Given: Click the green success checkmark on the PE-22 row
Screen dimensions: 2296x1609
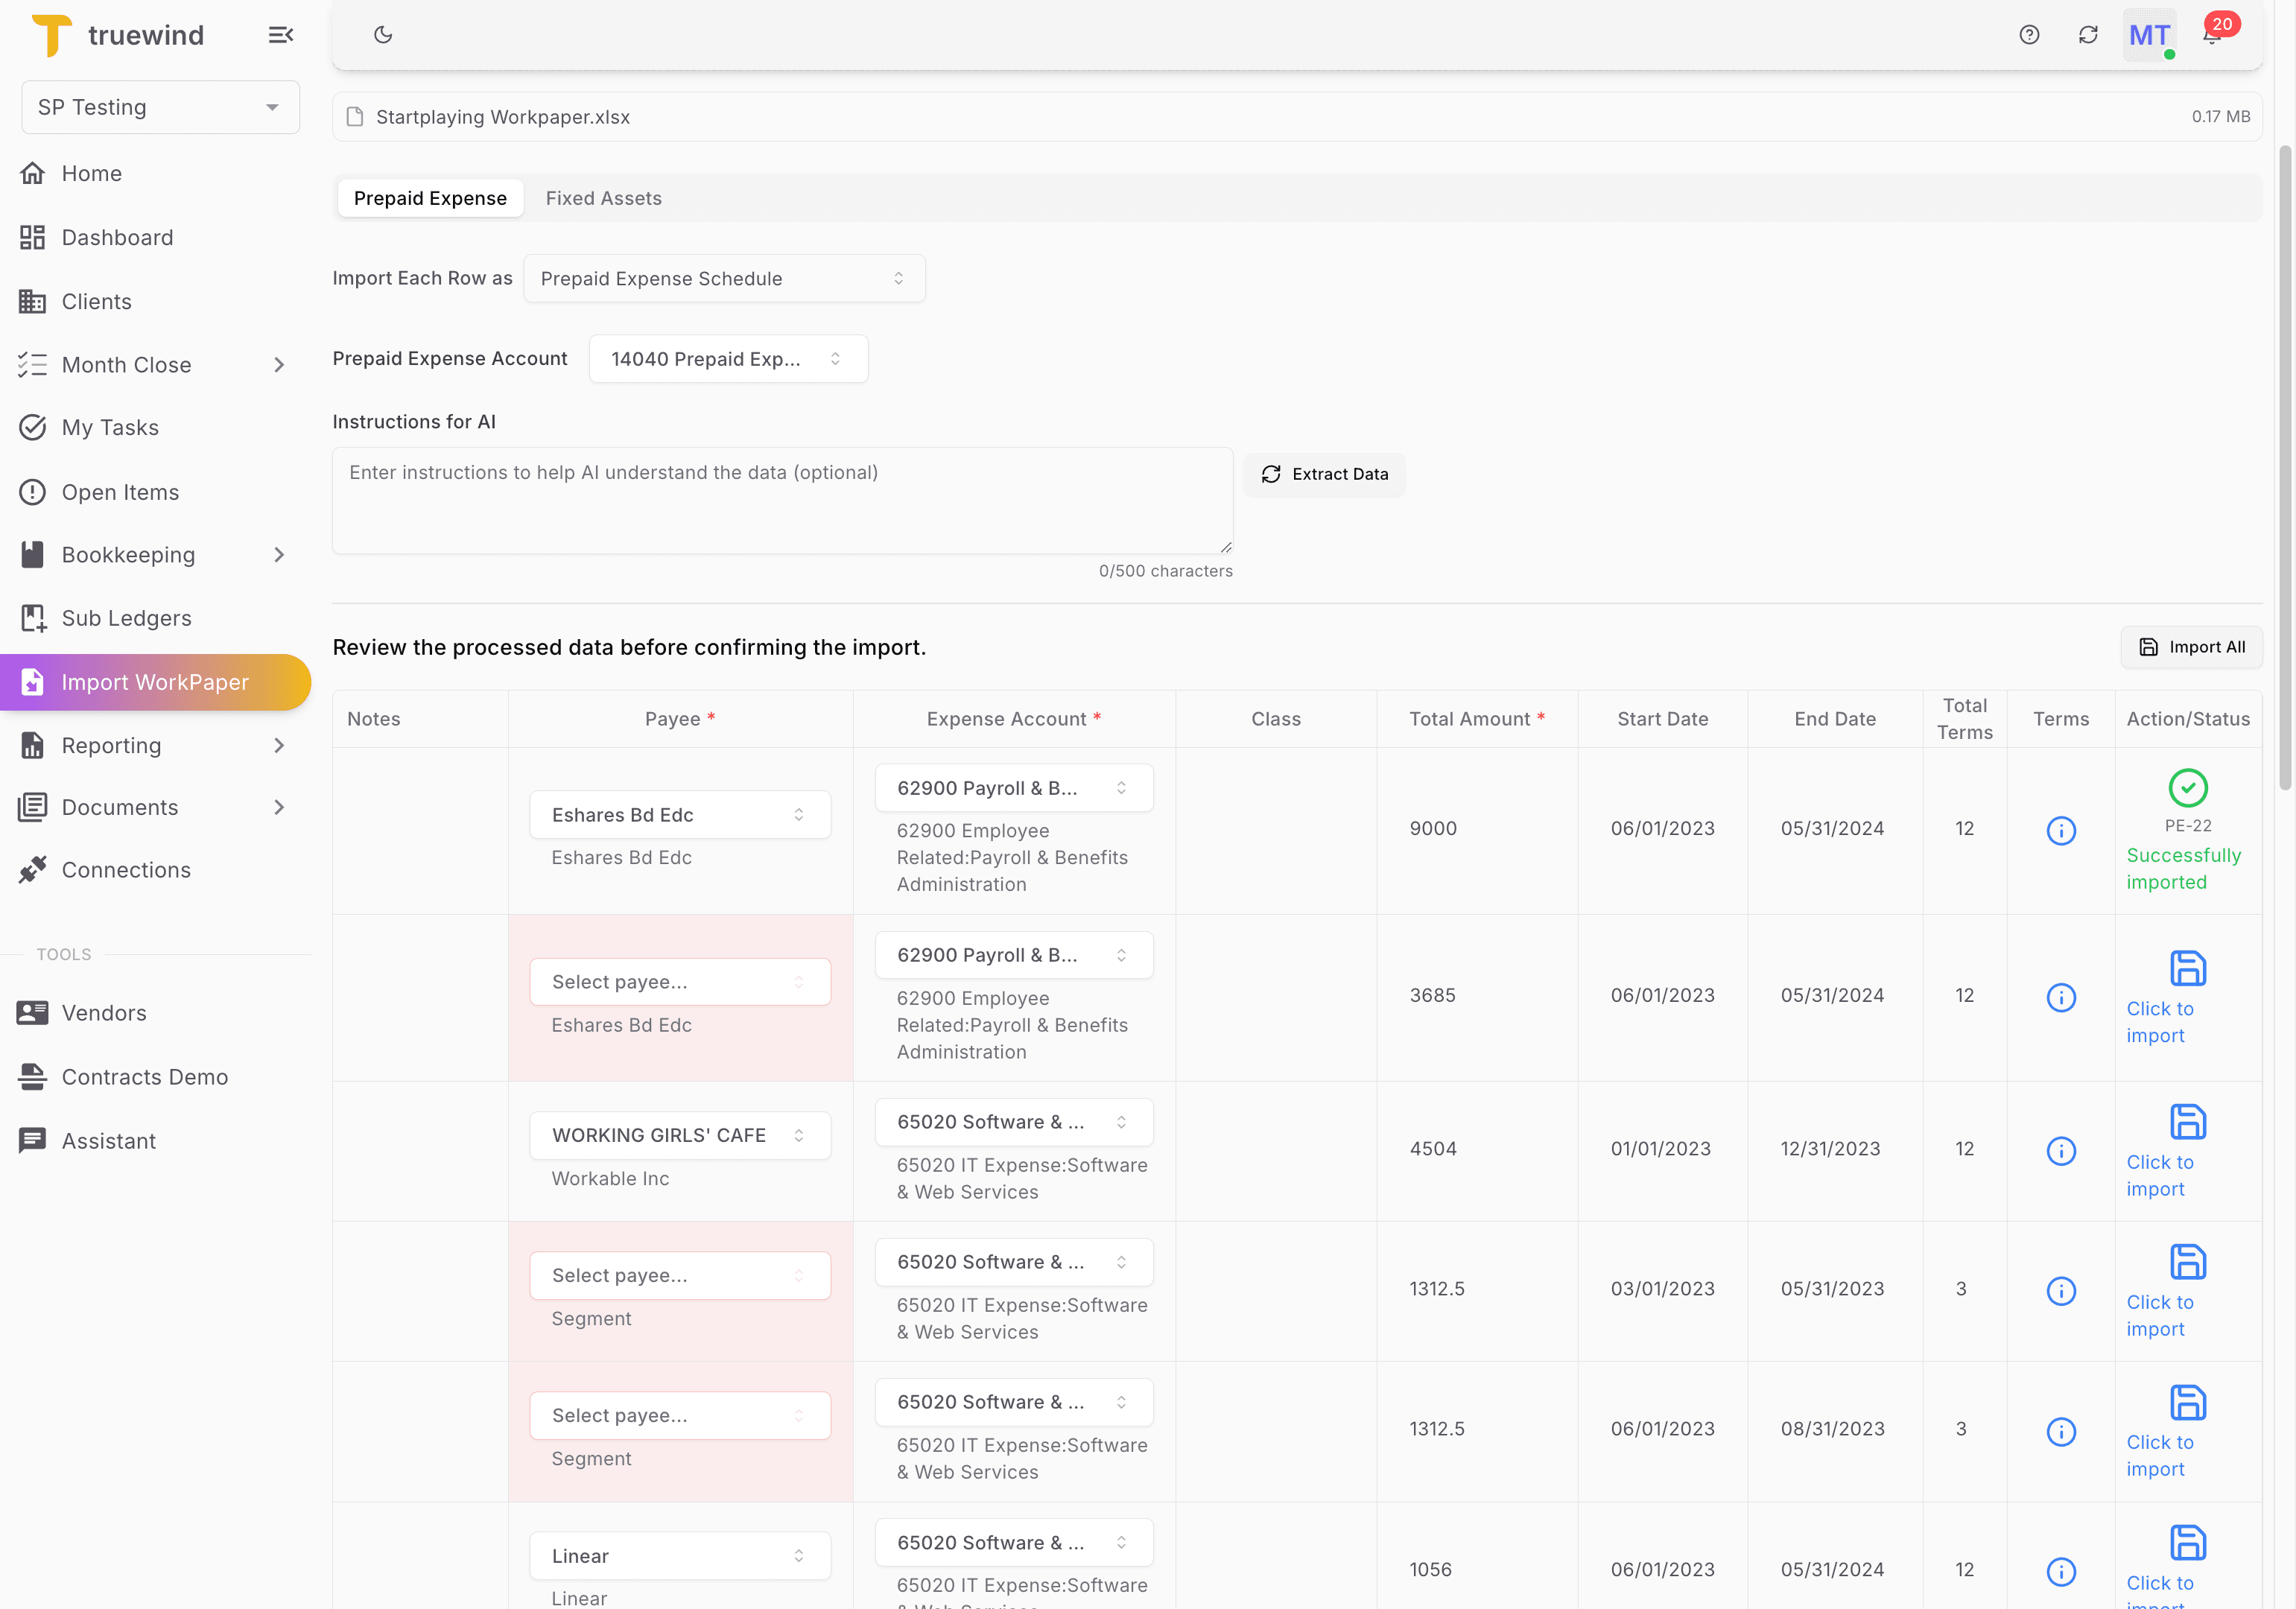Looking at the screenshot, I should (2187, 787).
